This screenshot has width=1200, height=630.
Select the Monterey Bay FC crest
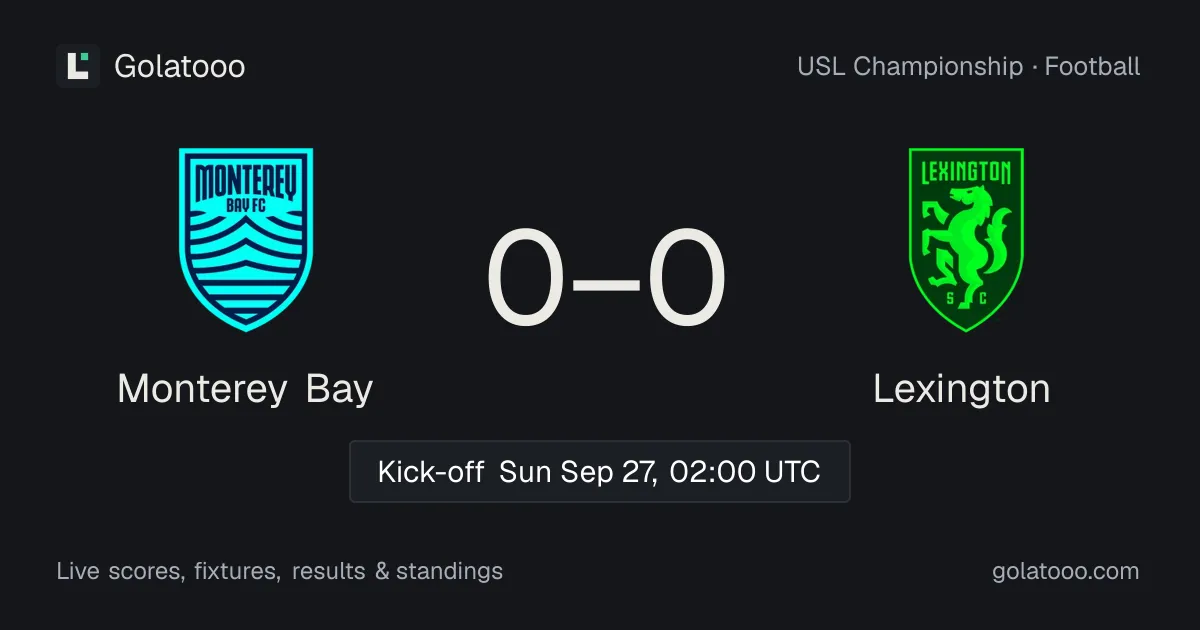[x=246, y=239]
